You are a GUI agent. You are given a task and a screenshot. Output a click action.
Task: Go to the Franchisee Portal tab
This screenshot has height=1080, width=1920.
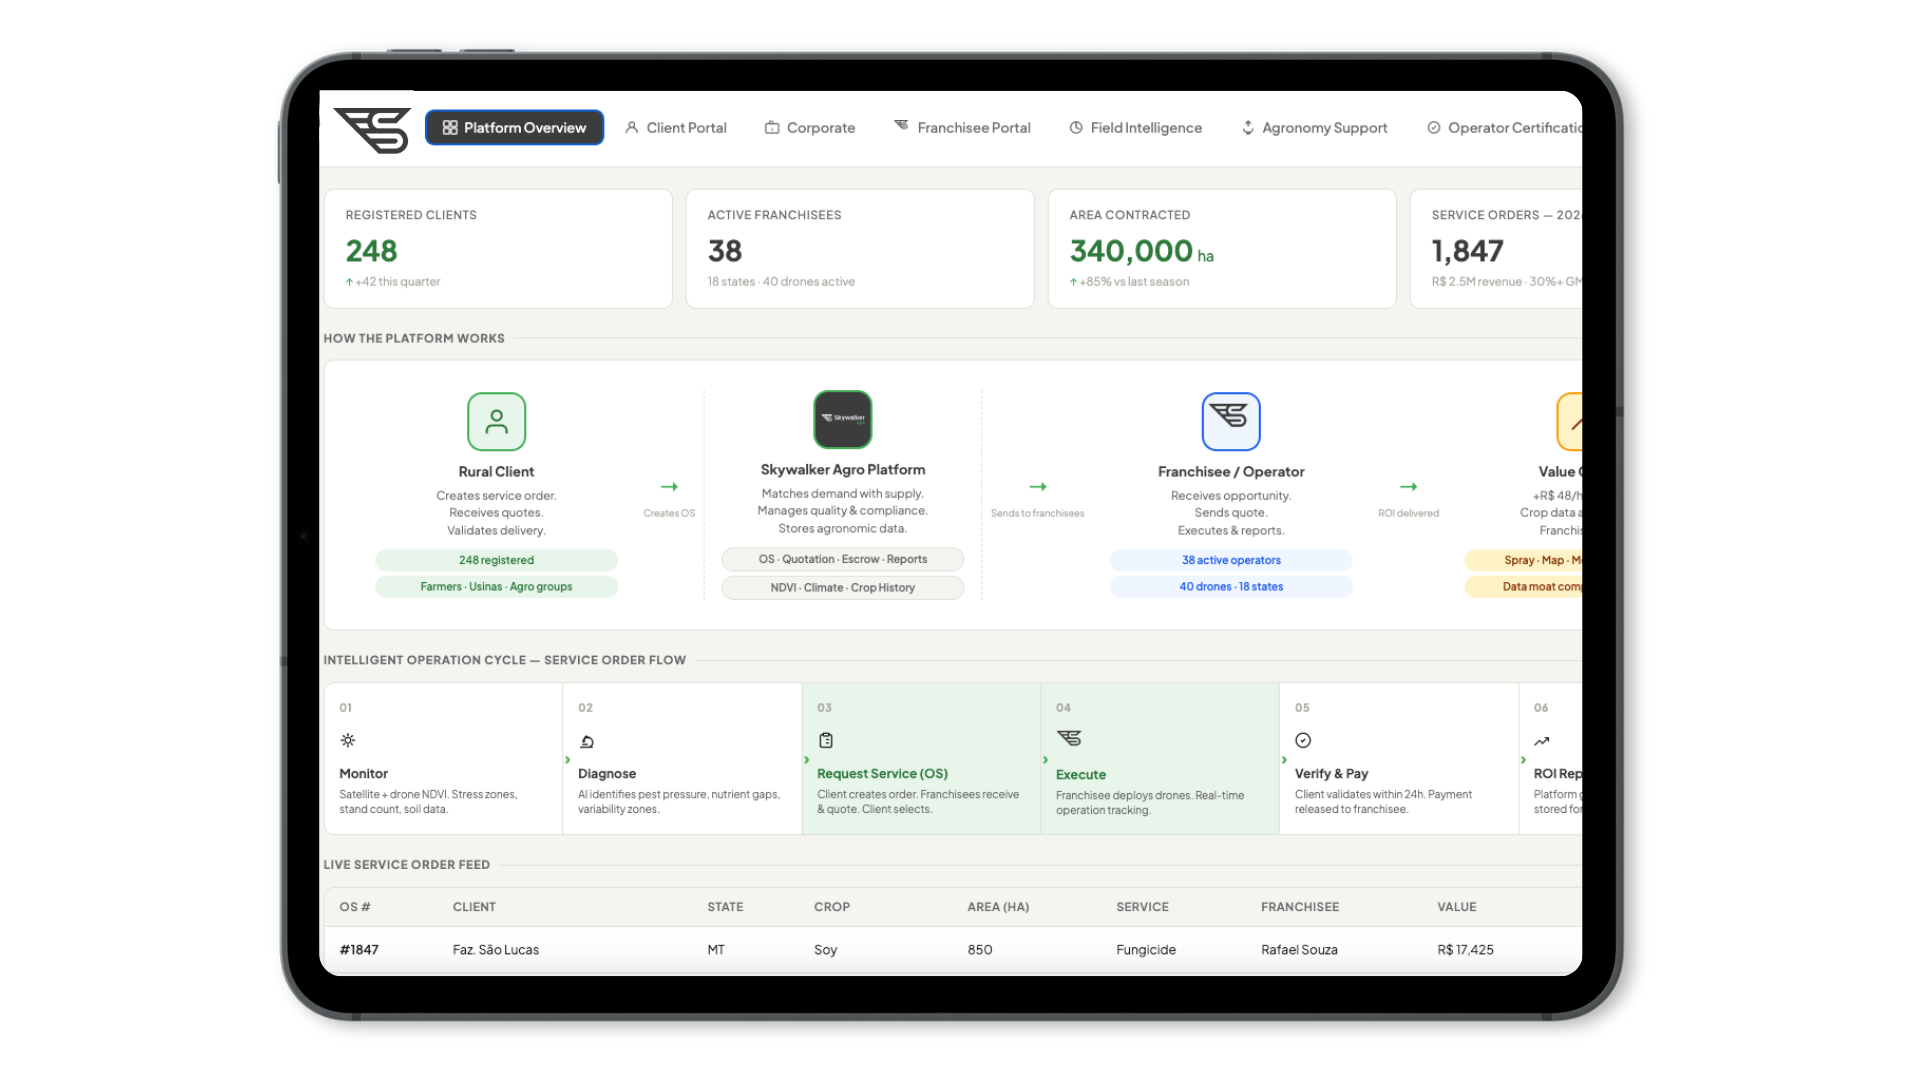pos(962,128)
